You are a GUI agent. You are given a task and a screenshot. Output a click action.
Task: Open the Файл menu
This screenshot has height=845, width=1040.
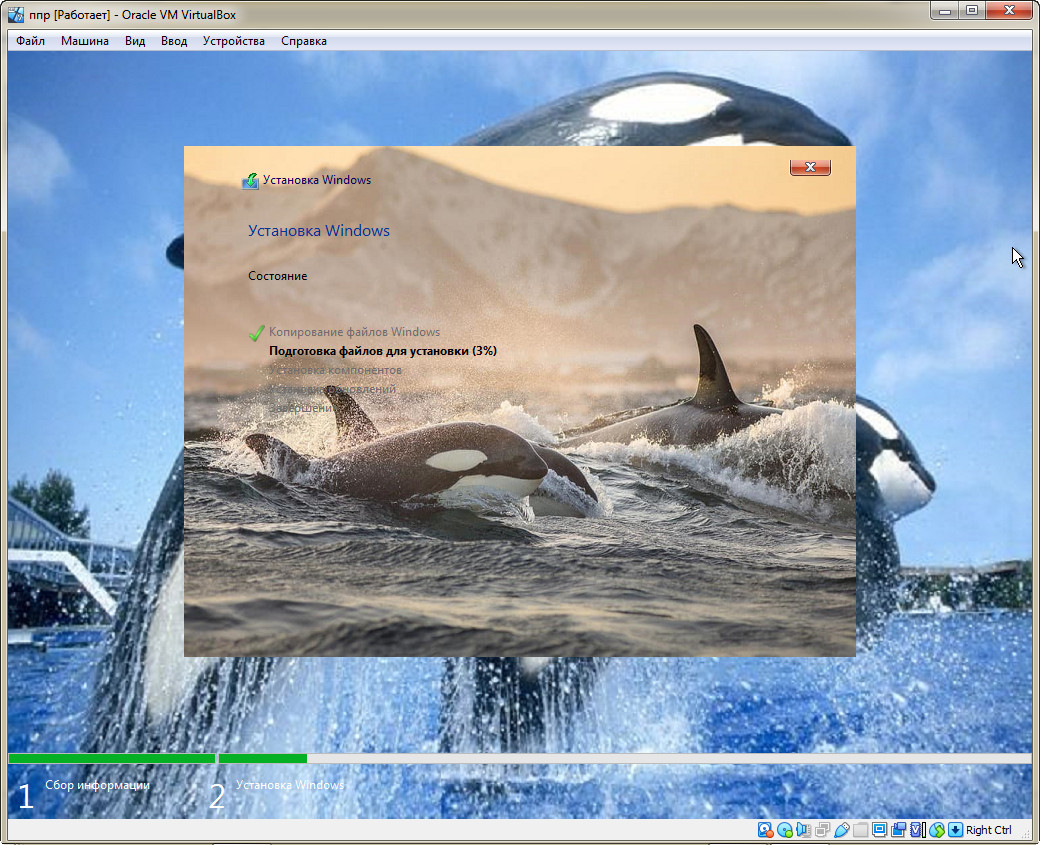click(30, 41)
